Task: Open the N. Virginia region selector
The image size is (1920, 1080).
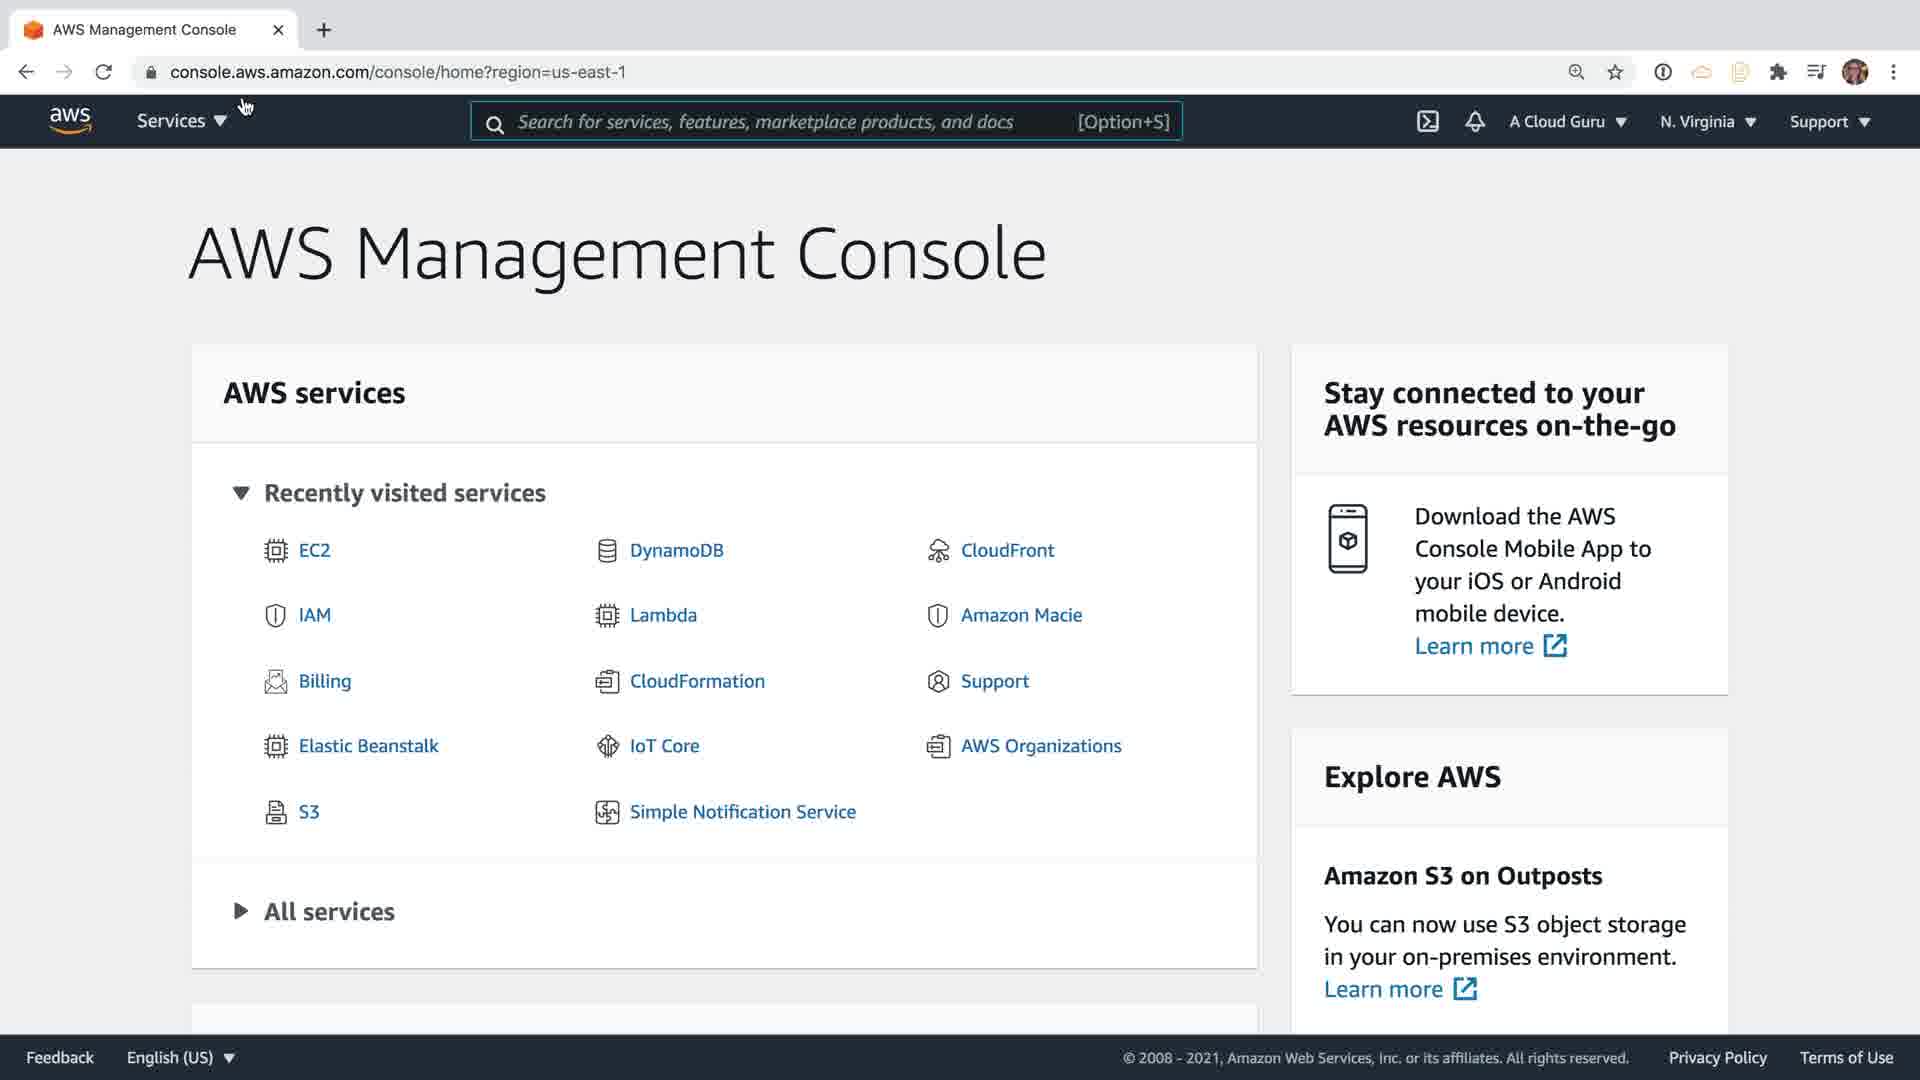Action: [1707, 122]
